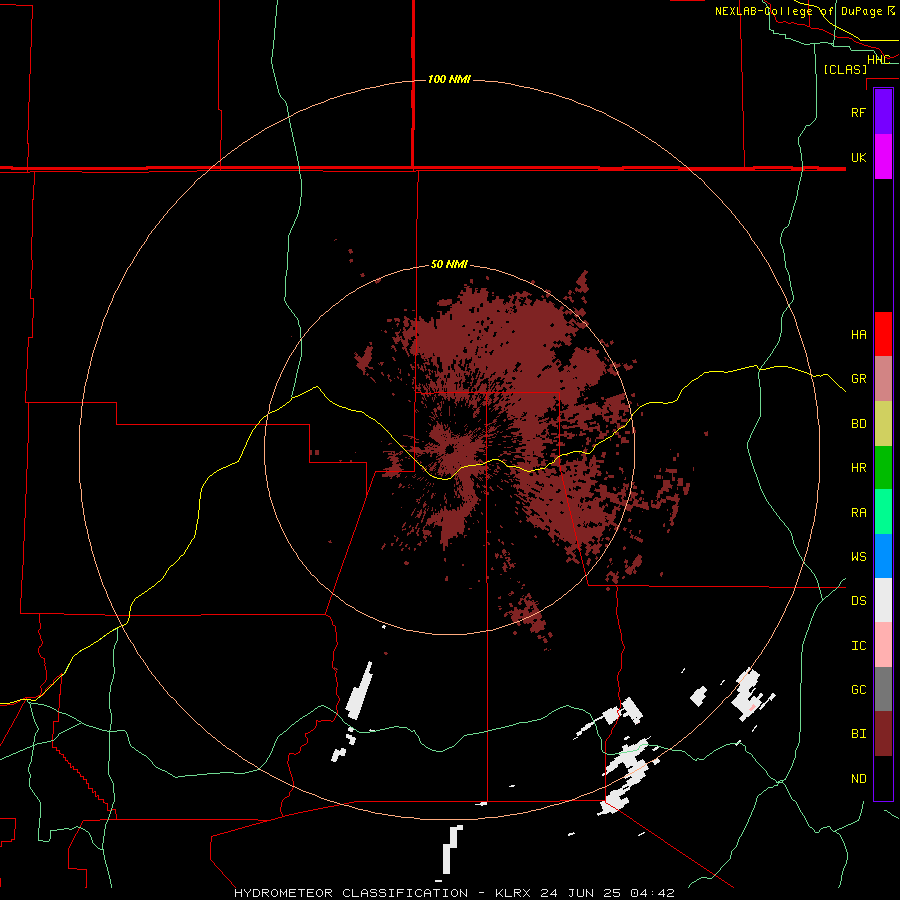Viewport: 900px width, 900px height.
Task: Click the blue WS legend swatch
Action: (883, 556)
